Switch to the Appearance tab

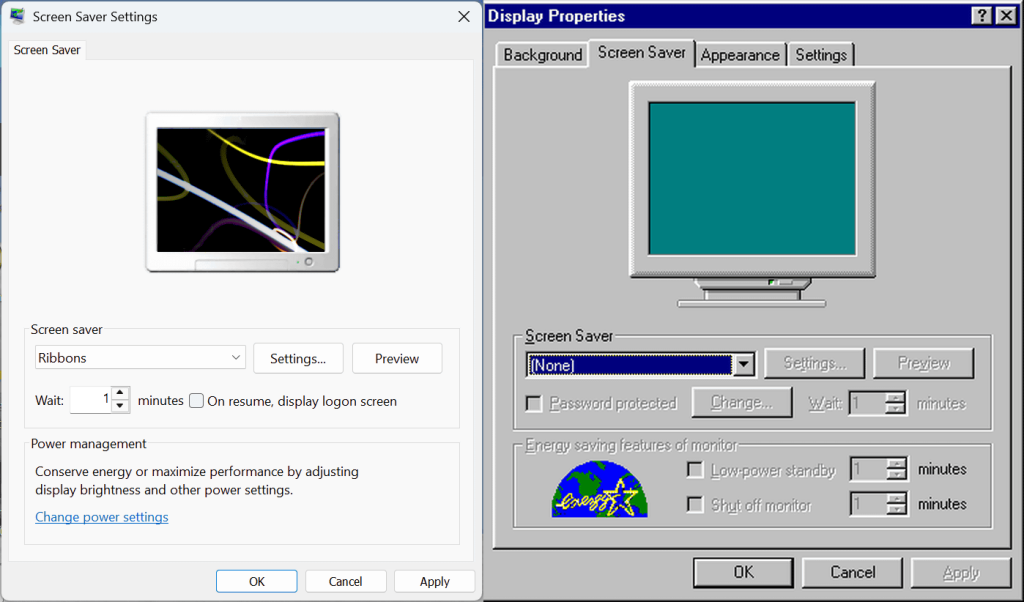(x=739, y=55)
